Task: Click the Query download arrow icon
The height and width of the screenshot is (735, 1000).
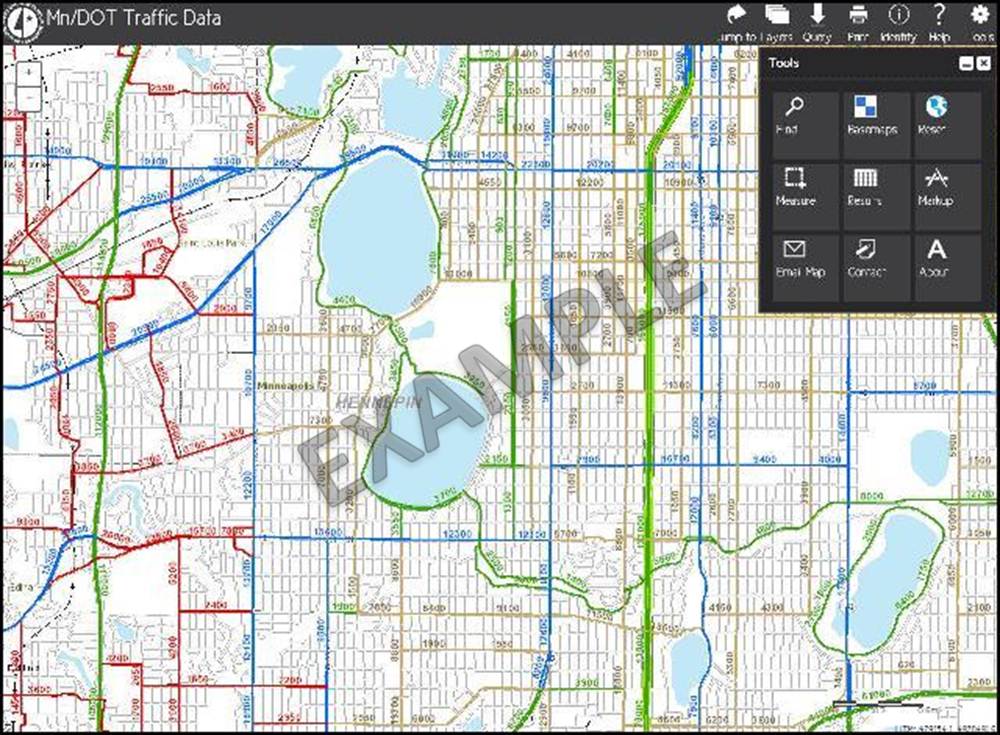Action: point(817,15)
